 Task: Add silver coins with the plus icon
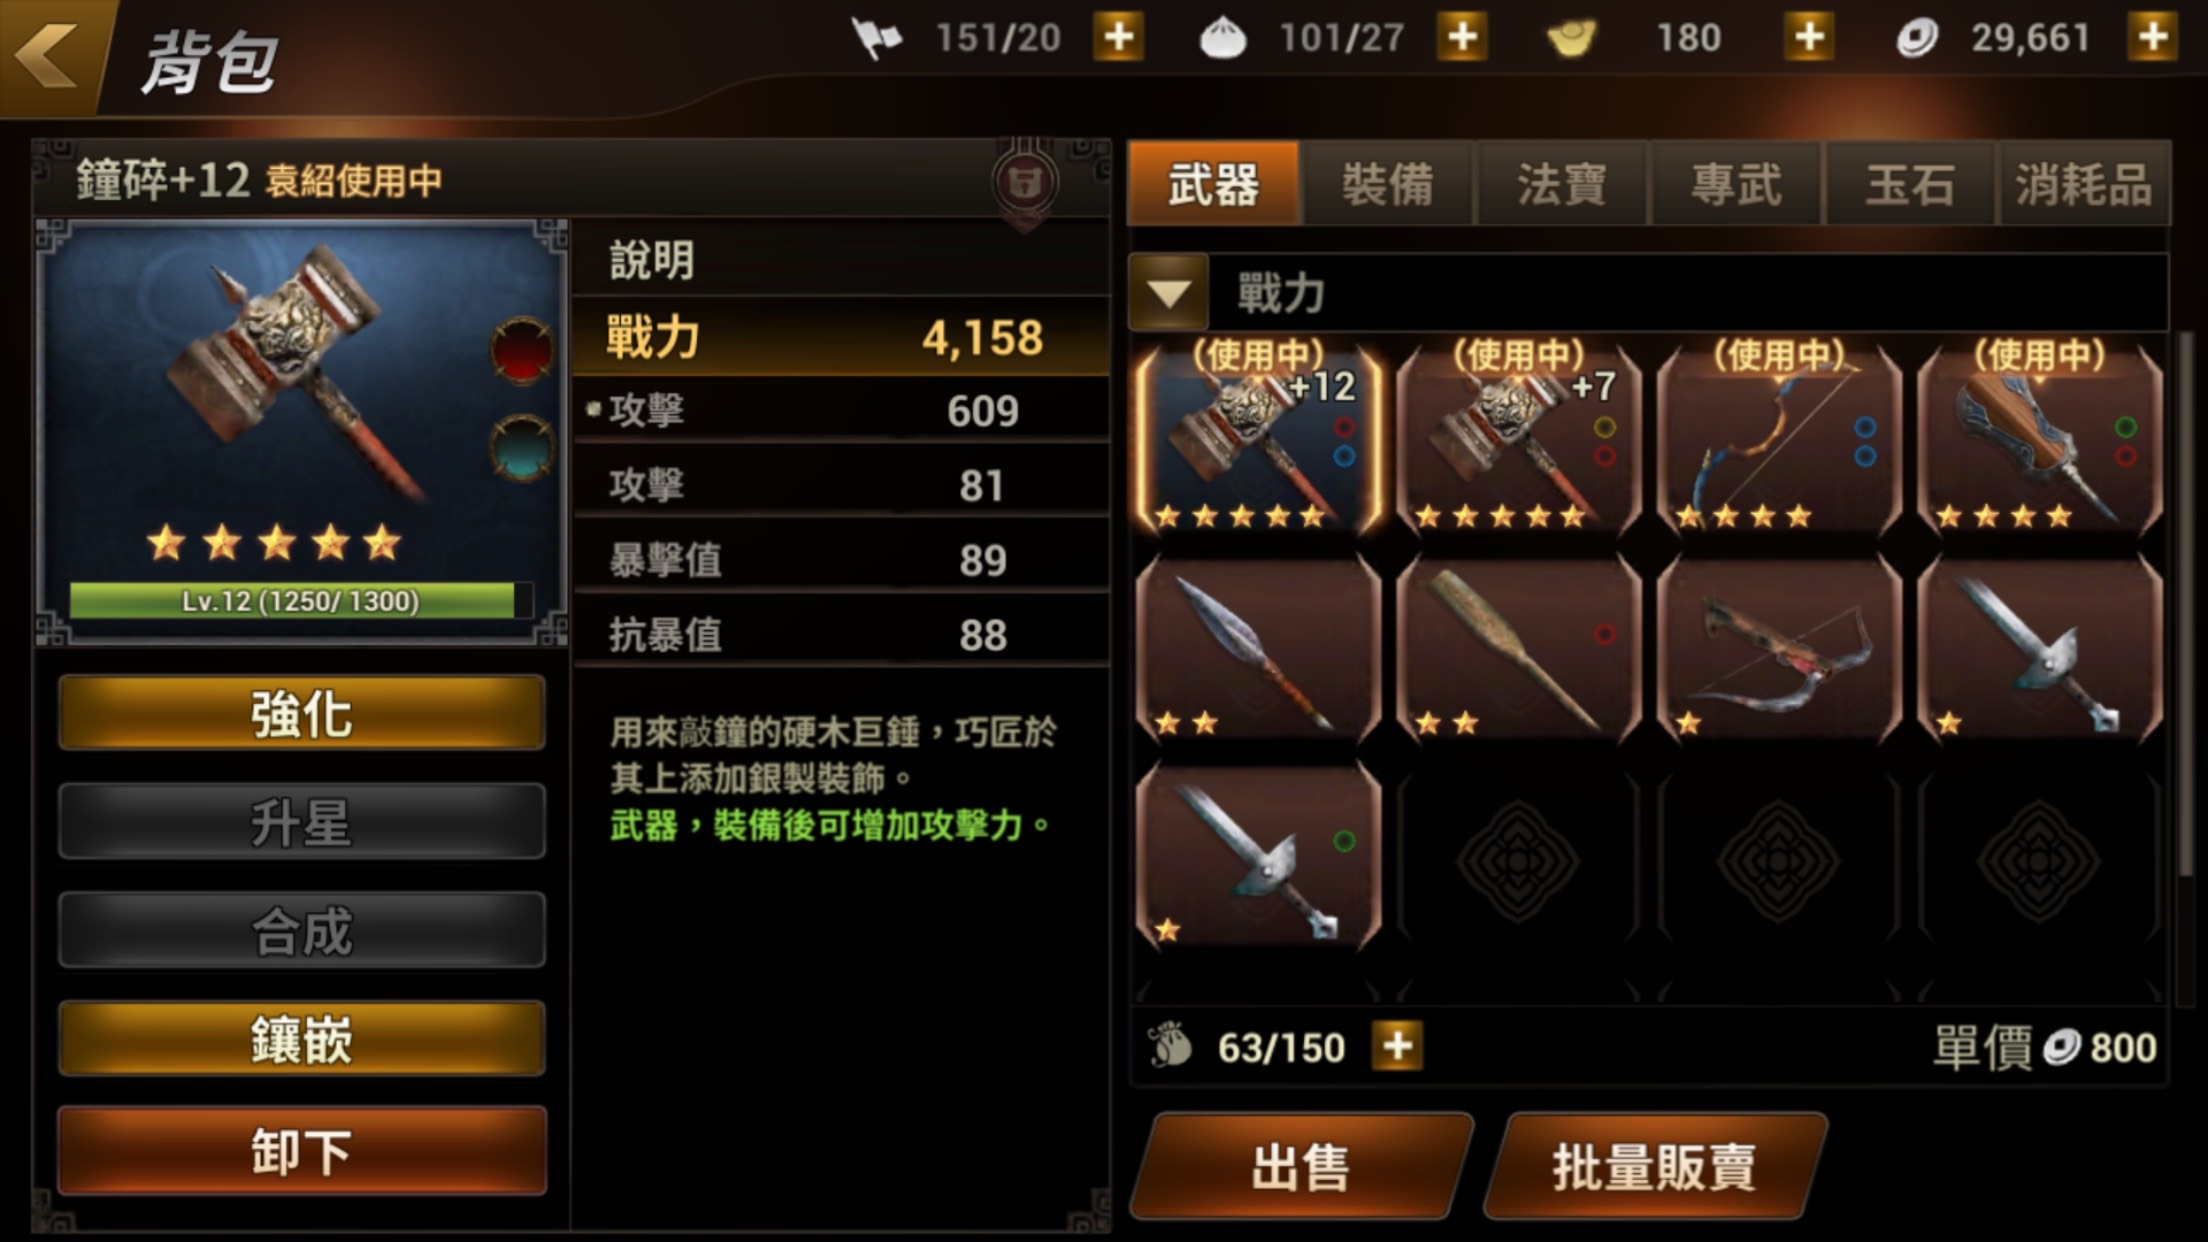[x=2153, y=38]
